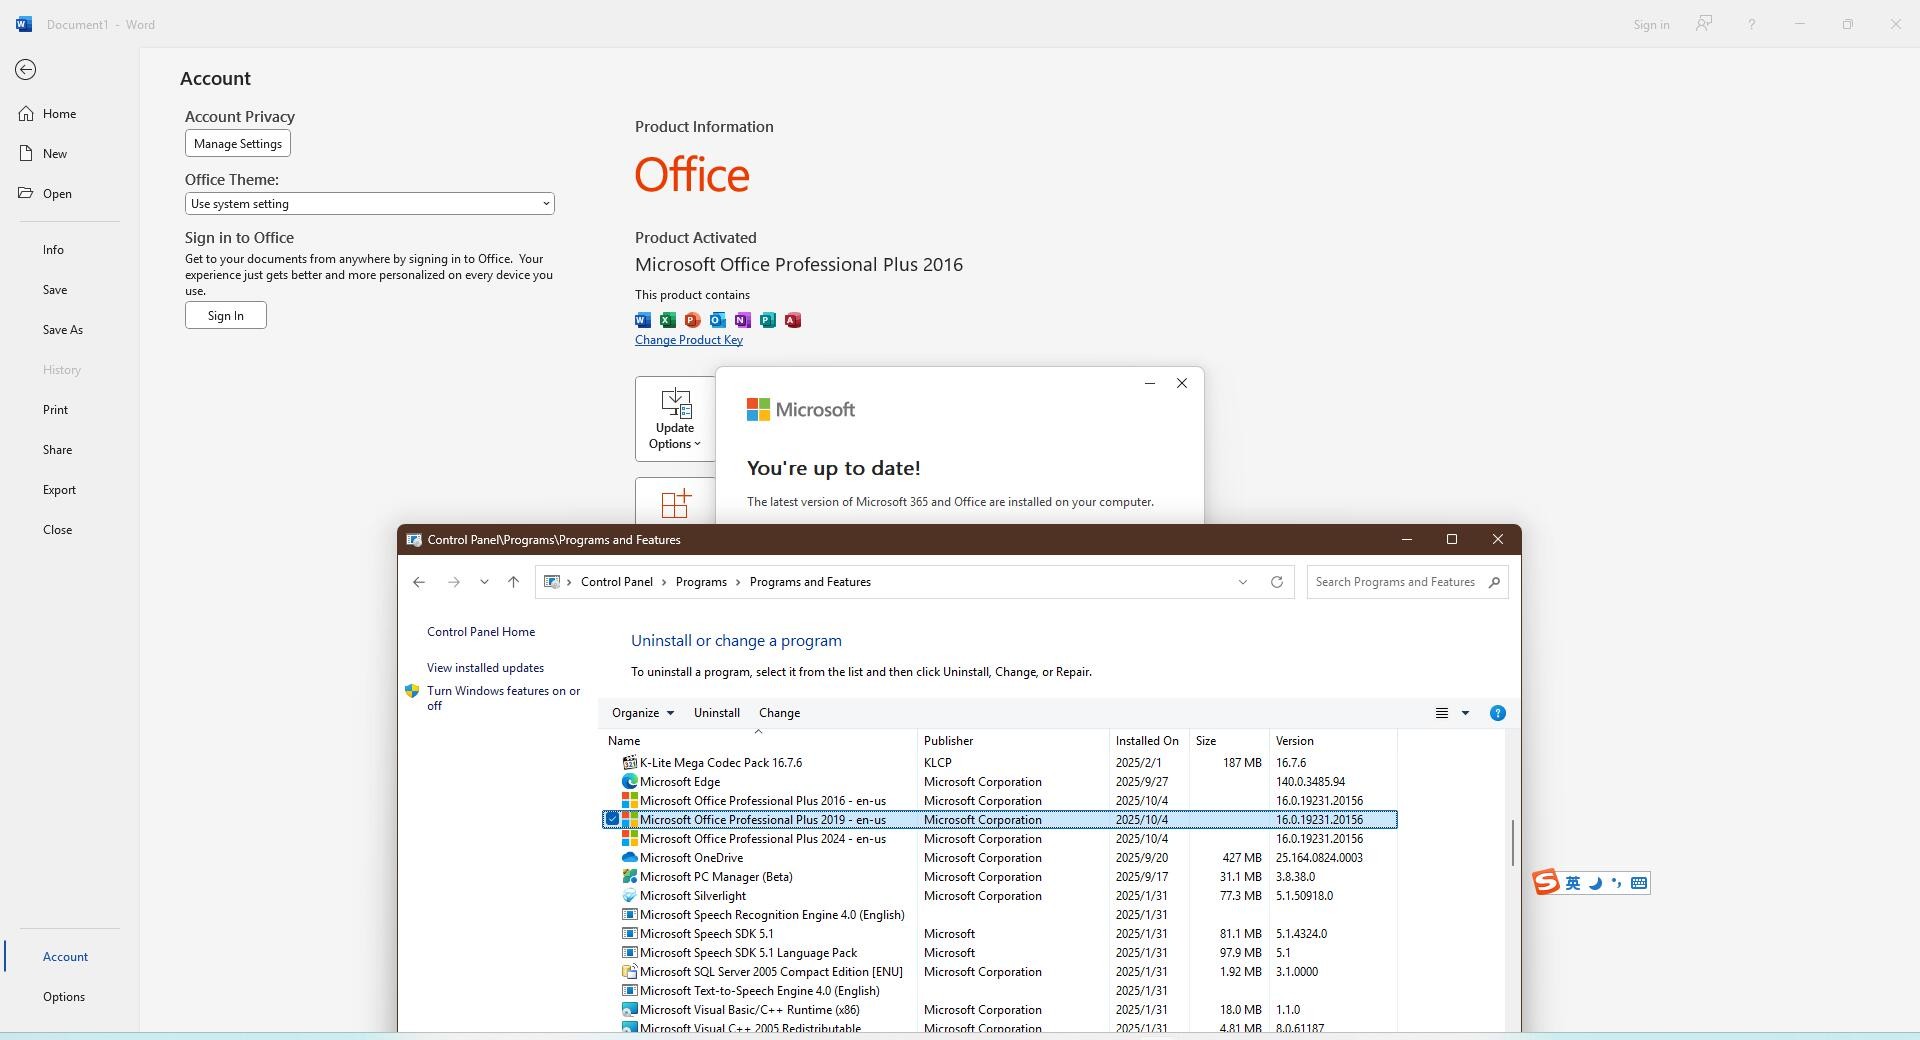Click the Manage Settings button
This screenshot has height=1040, width=1920.
[237, 144]
